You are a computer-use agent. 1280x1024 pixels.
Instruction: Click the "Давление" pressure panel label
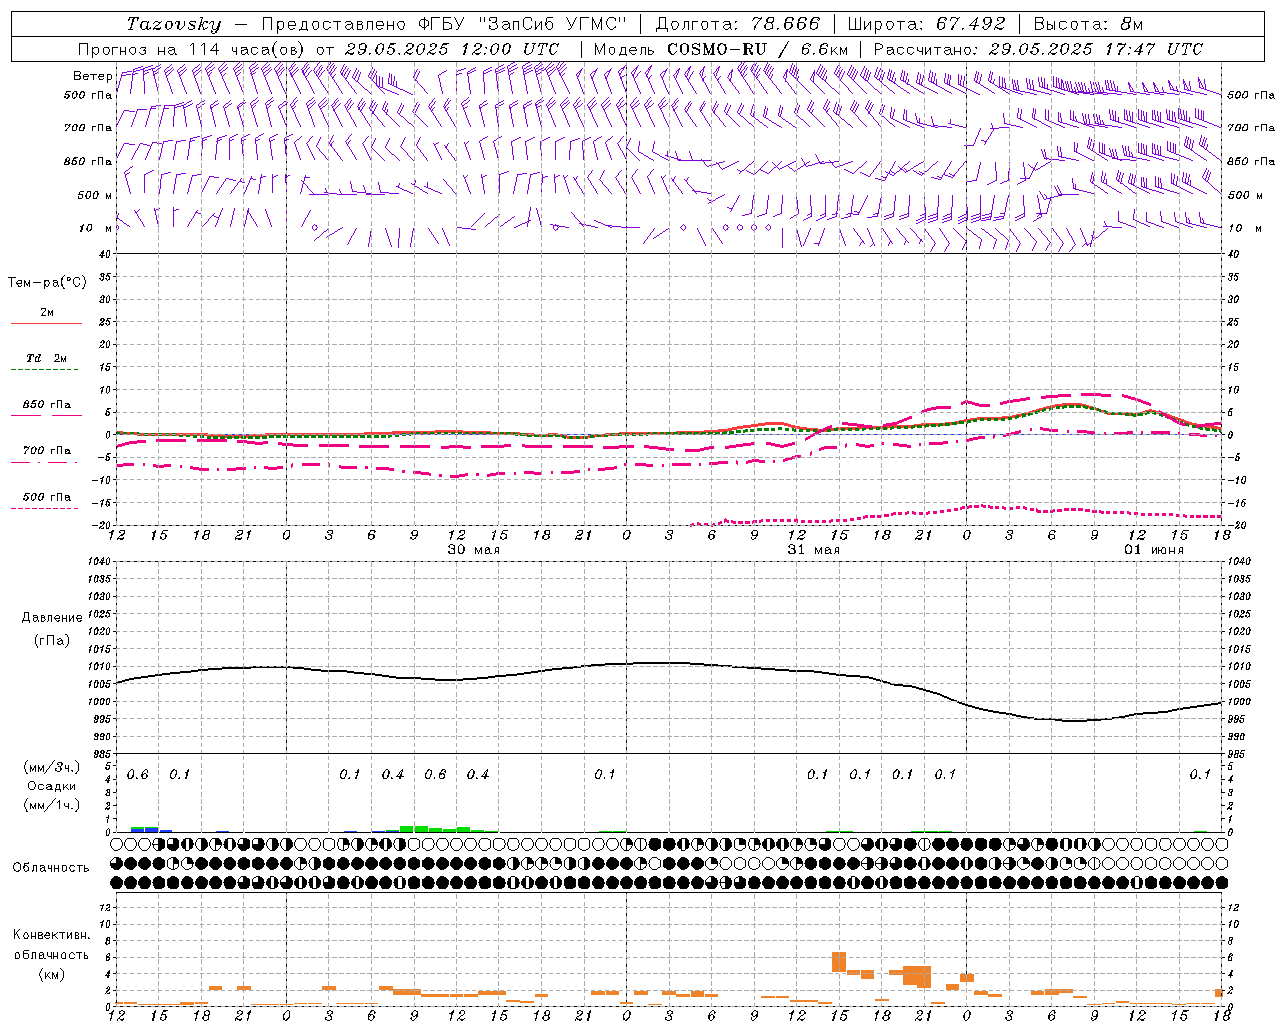pyautogui.click(x=52, y=618)
